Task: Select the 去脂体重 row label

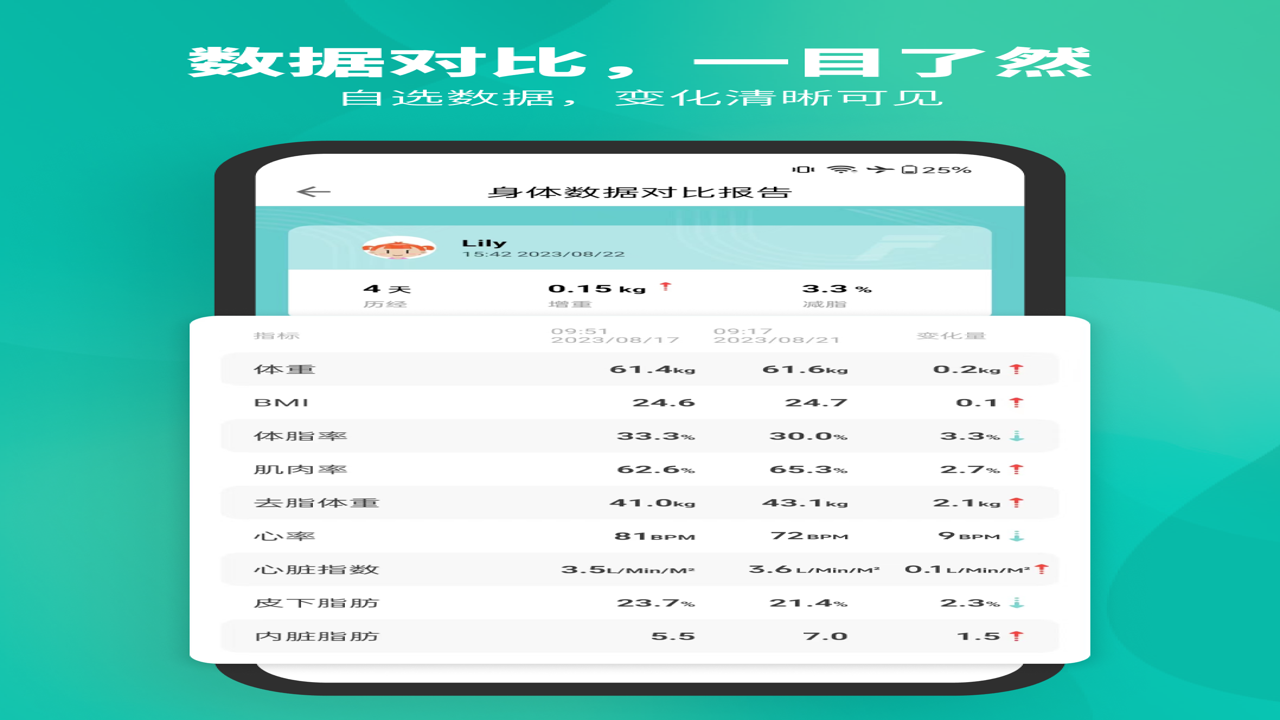Action: pyautogui.click(x=316, y=502)
